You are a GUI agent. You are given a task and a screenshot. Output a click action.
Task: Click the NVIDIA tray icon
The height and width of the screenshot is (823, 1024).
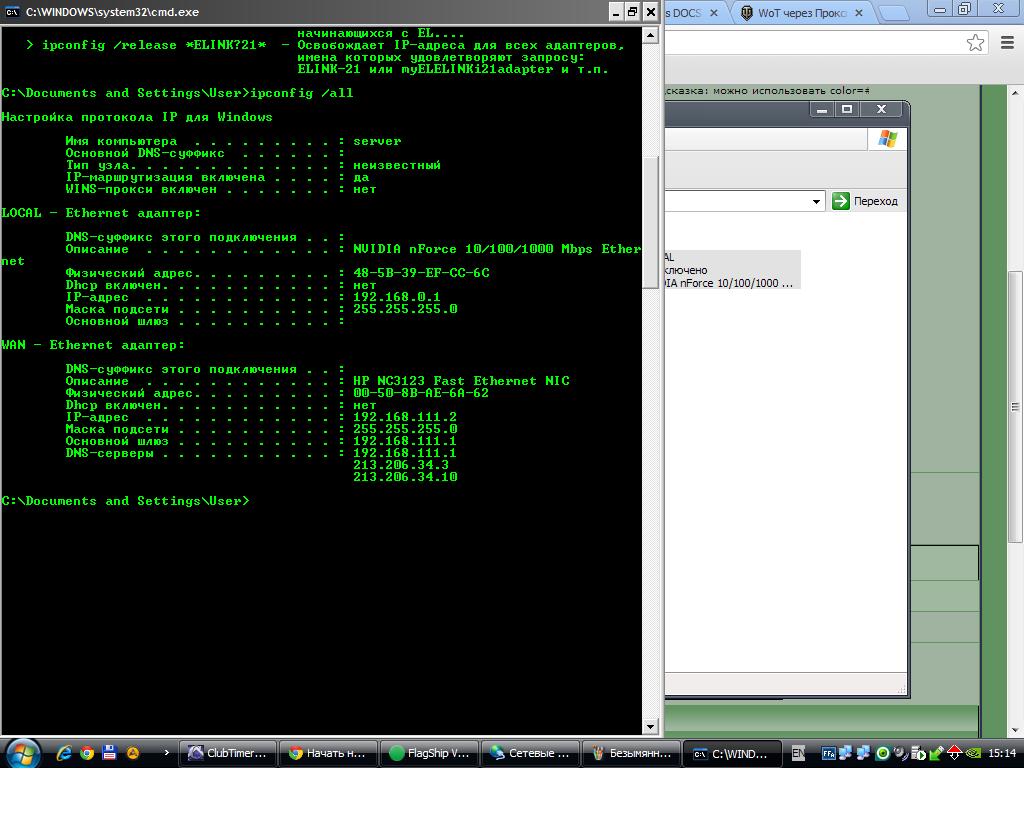click(x=973, y=753)
